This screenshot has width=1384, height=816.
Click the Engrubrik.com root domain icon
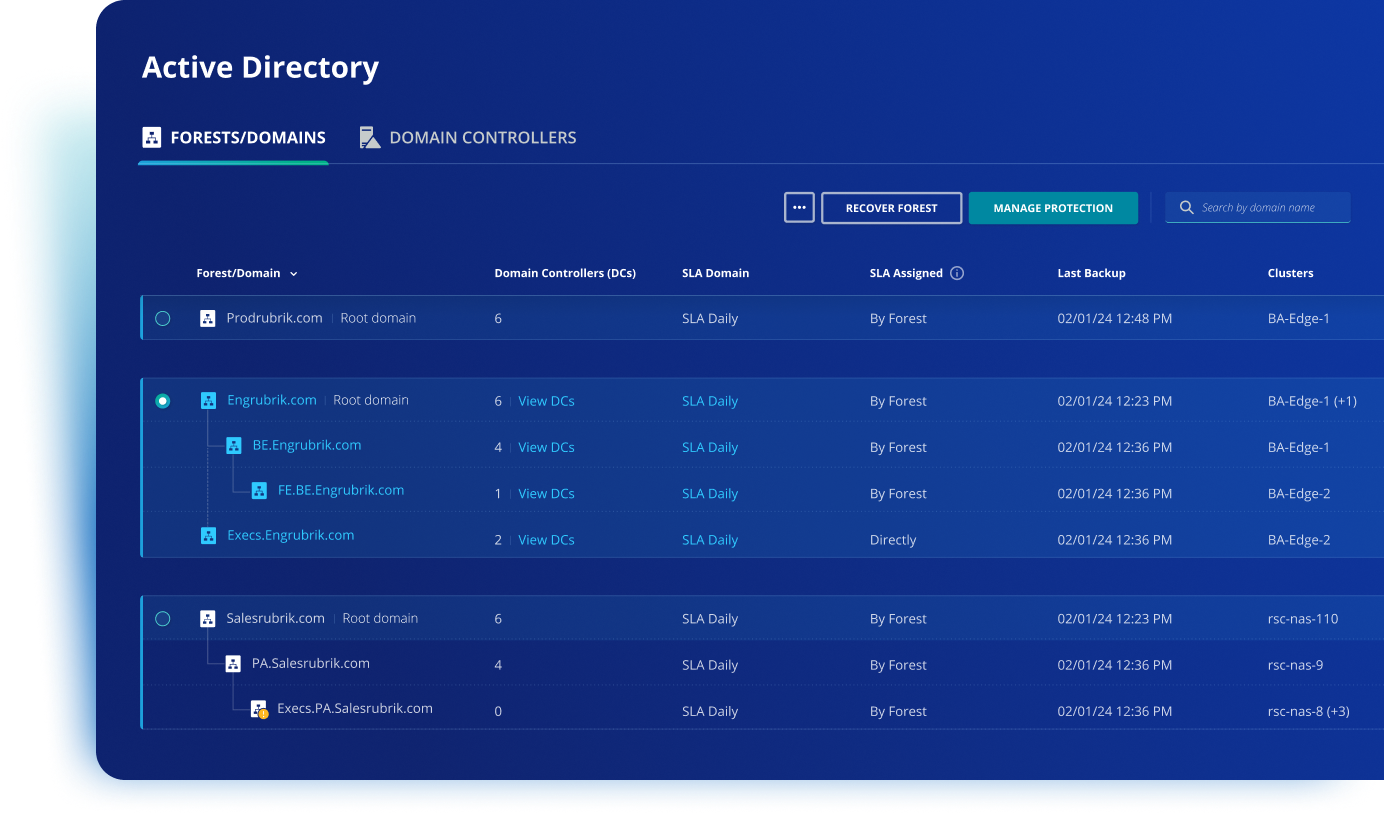tap(208, 401)
